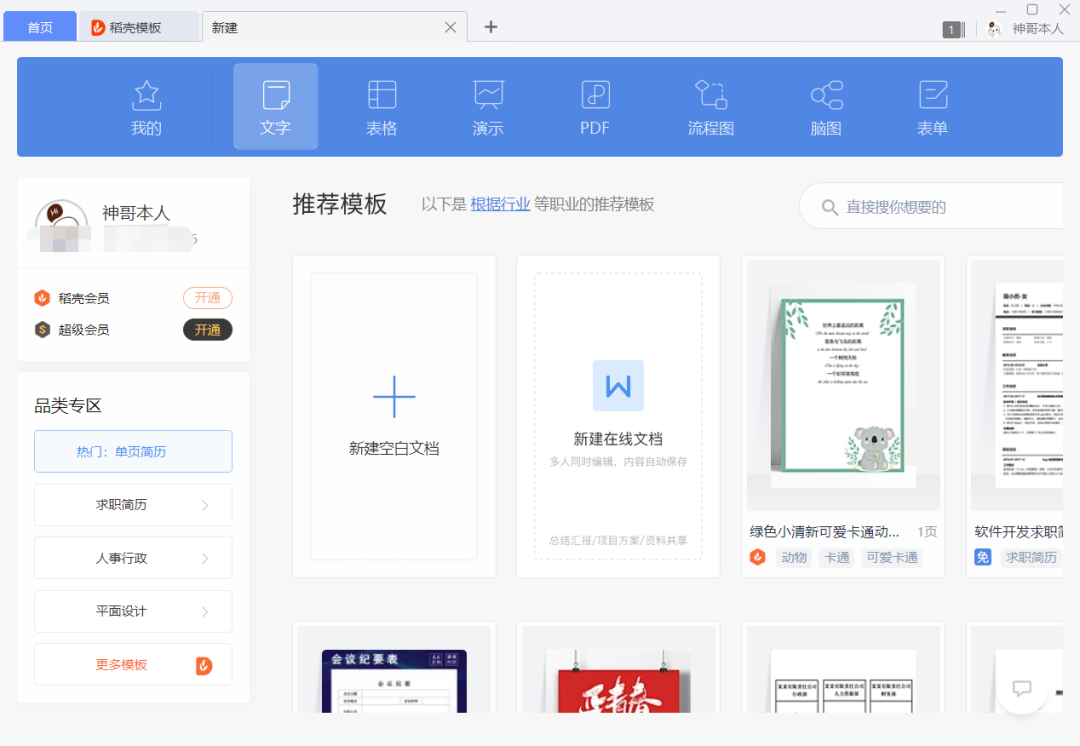The image size is (1080, 746).
Task: Open the 脑图 mind map tool
Action: (826, 106)
